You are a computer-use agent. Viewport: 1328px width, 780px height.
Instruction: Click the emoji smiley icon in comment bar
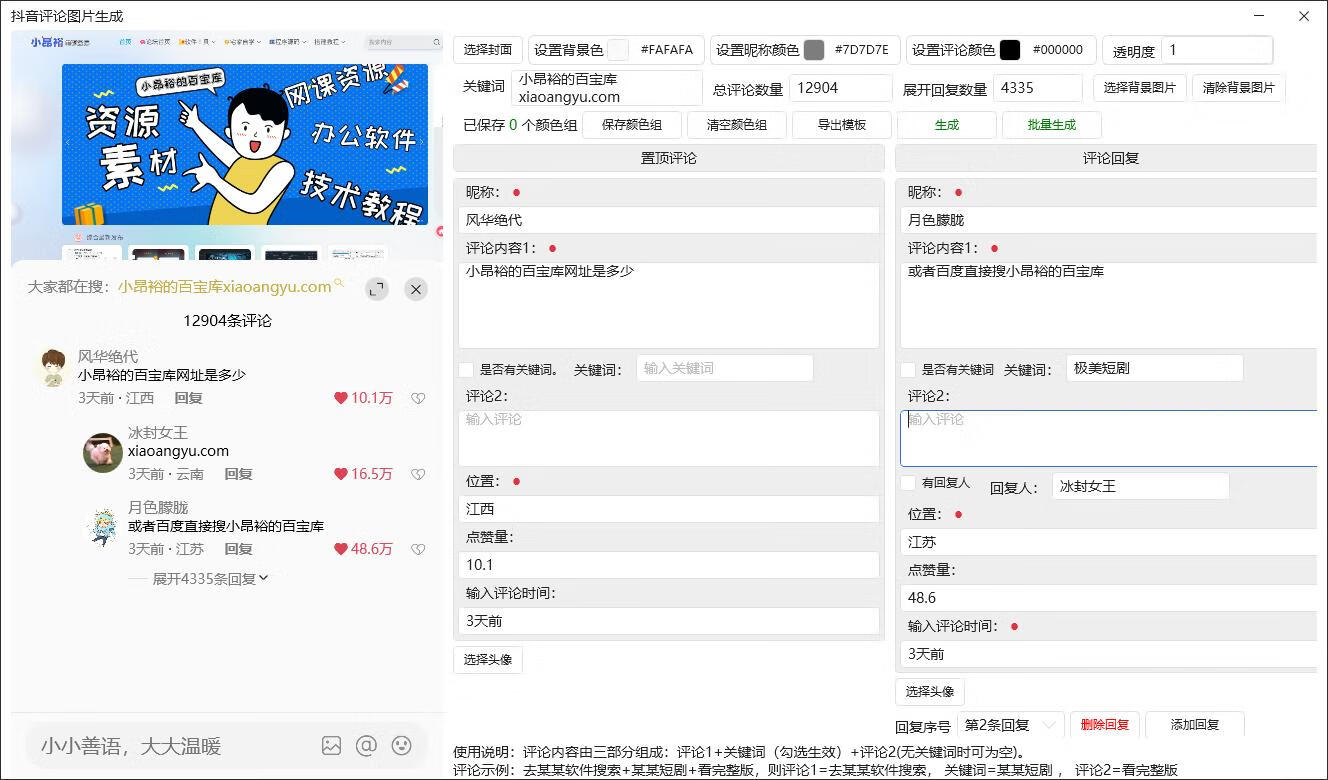click(402, 746)
